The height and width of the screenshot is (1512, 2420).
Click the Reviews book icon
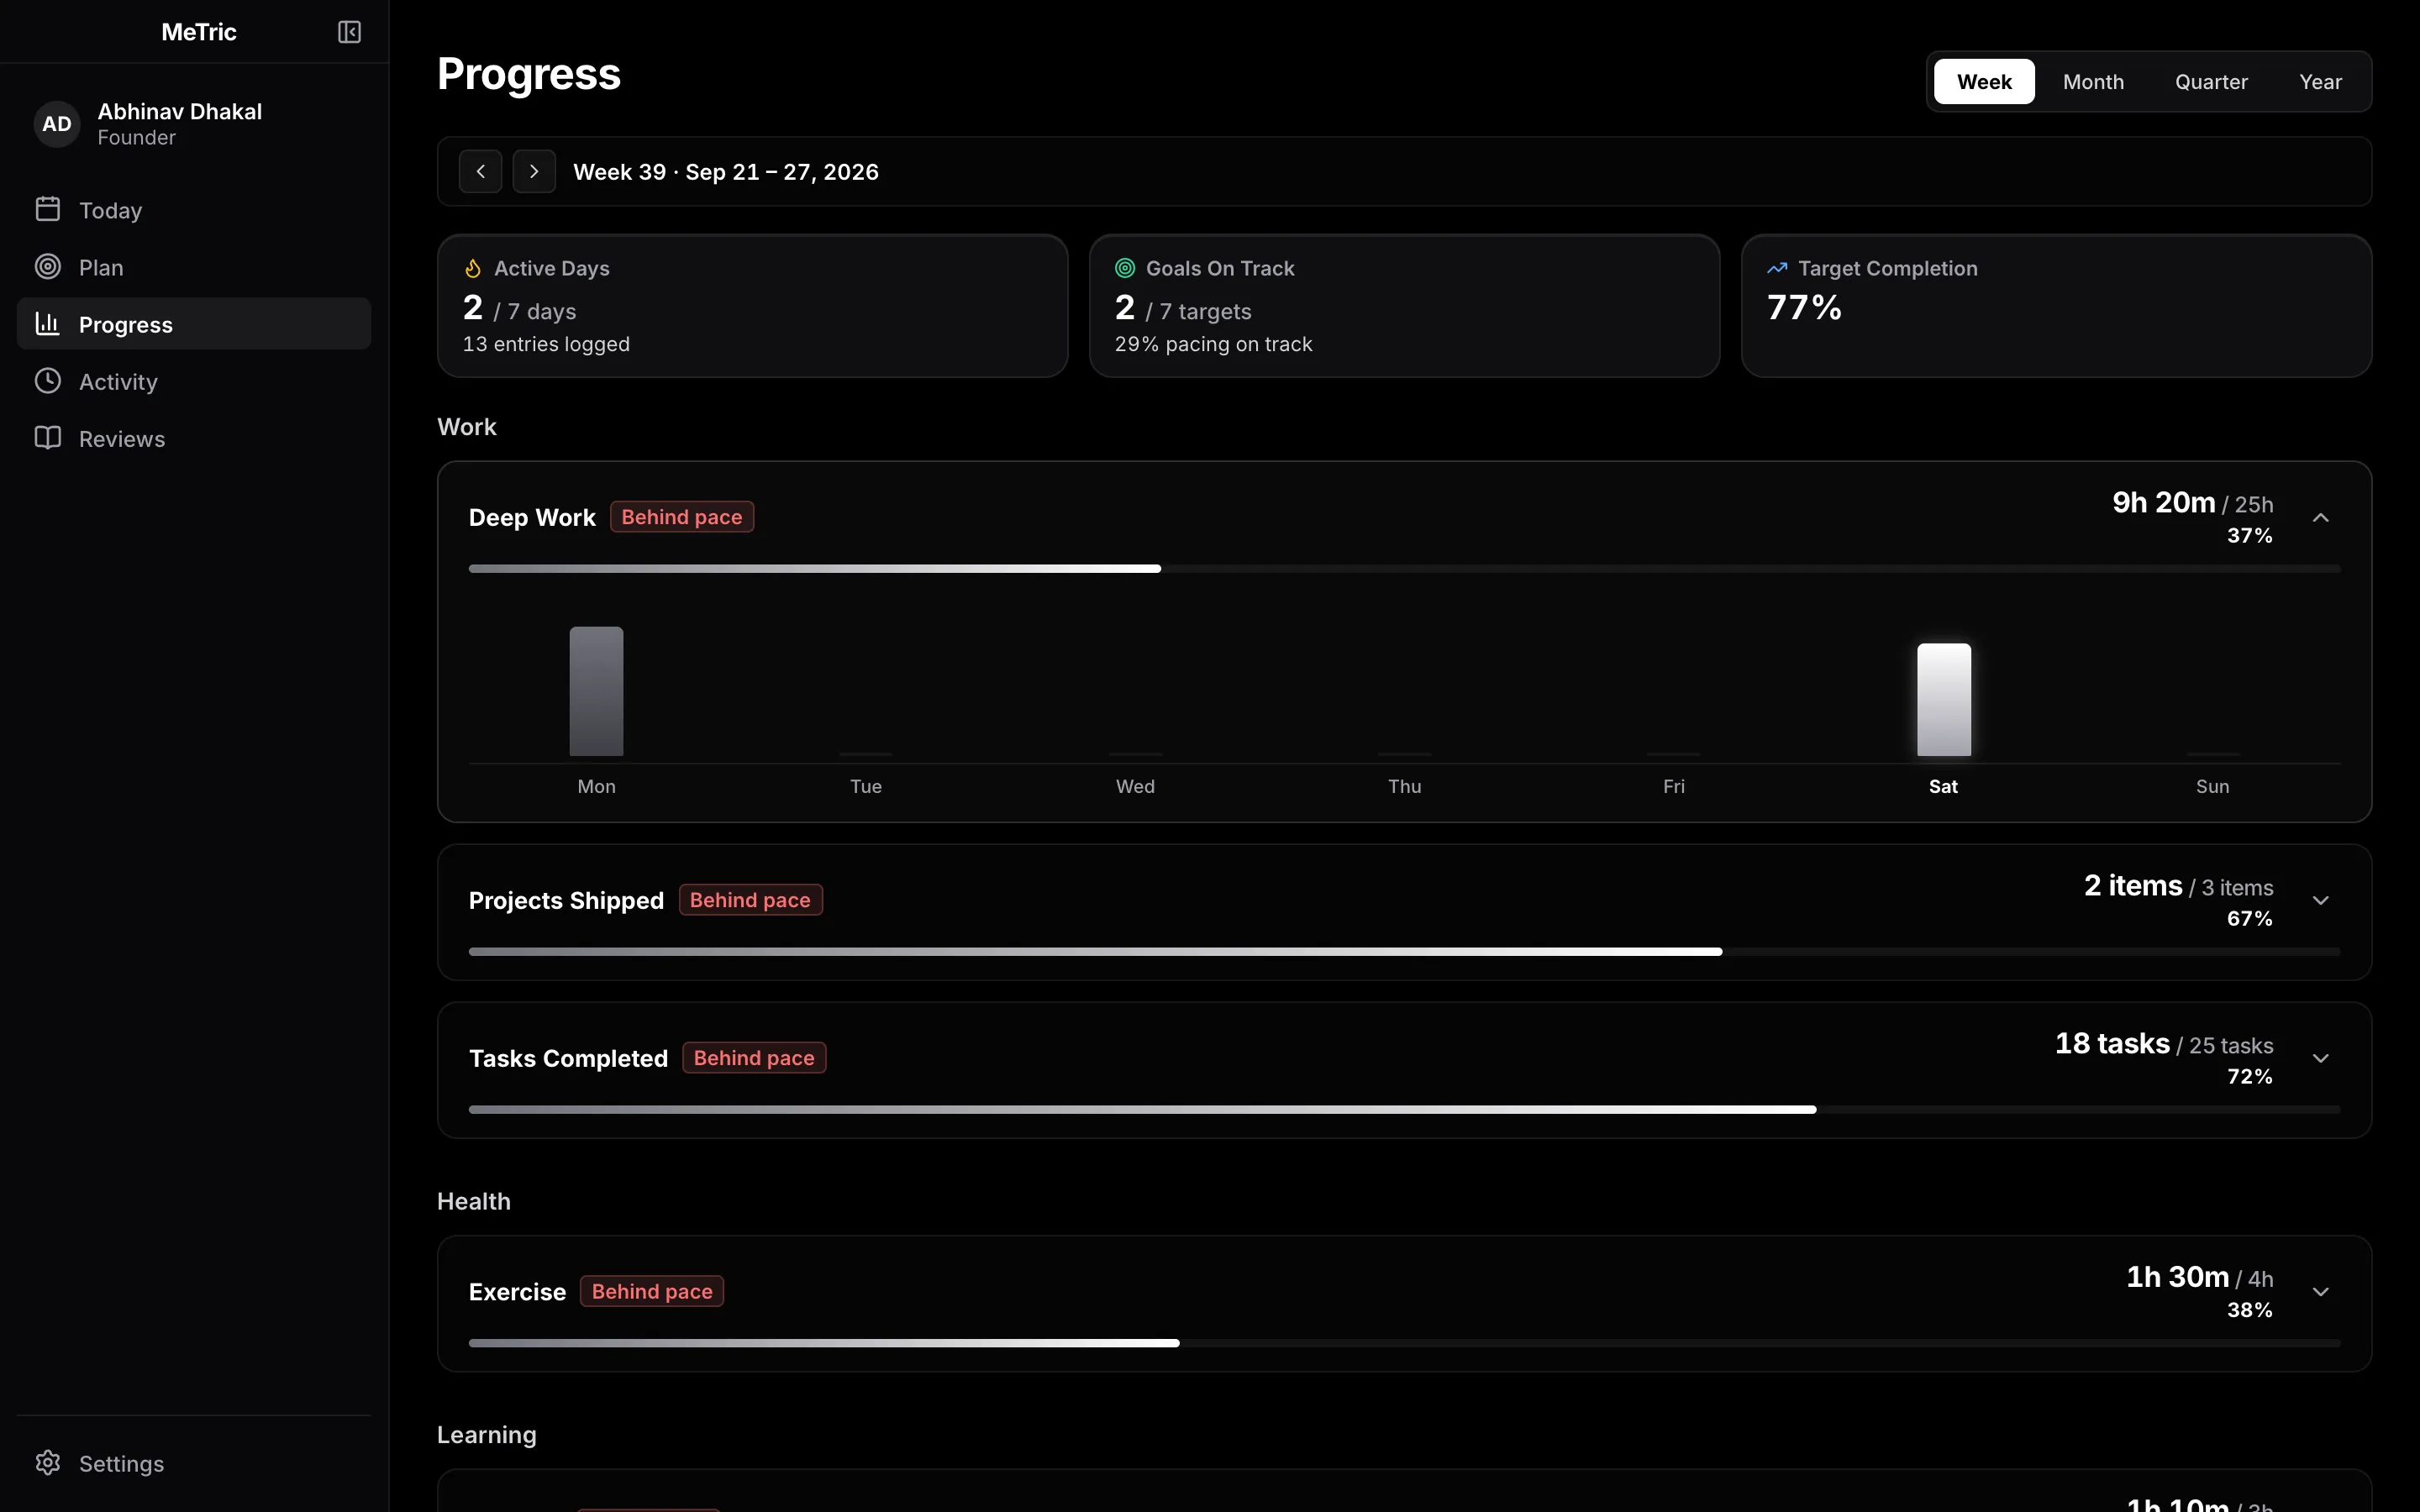click(x=48, y=437)
